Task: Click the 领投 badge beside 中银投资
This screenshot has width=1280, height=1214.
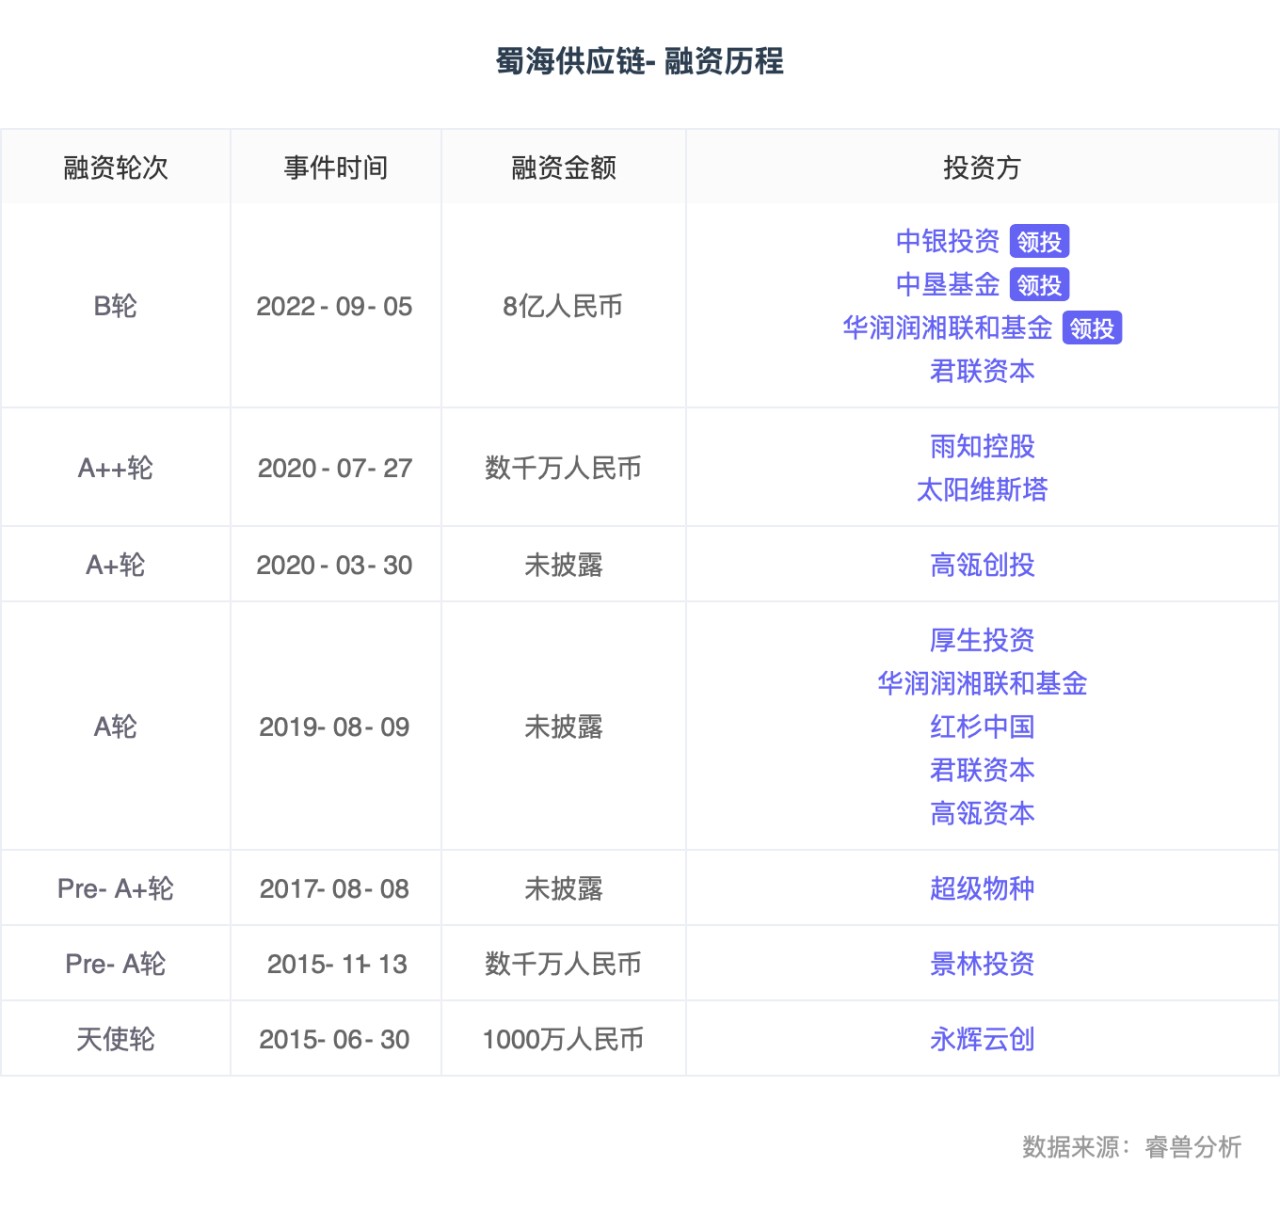Action: tap(1040, 242)
